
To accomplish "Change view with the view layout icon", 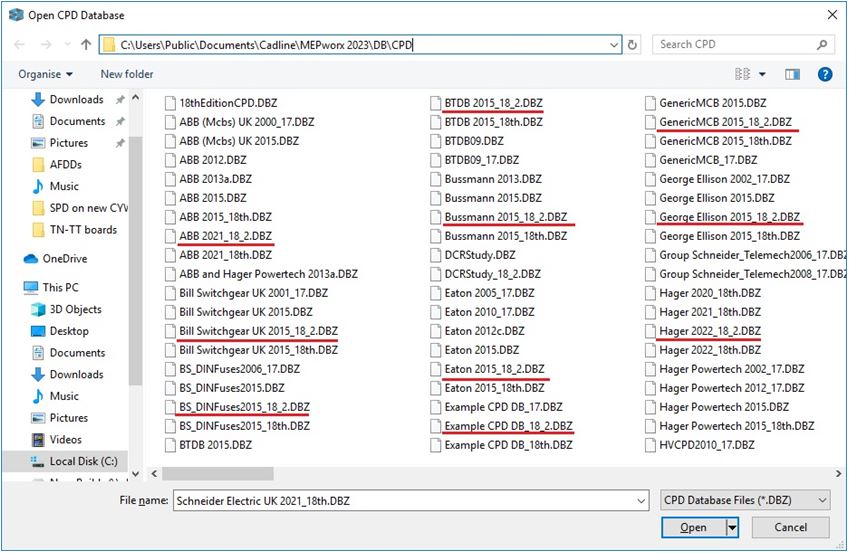I will click(742, 74).
